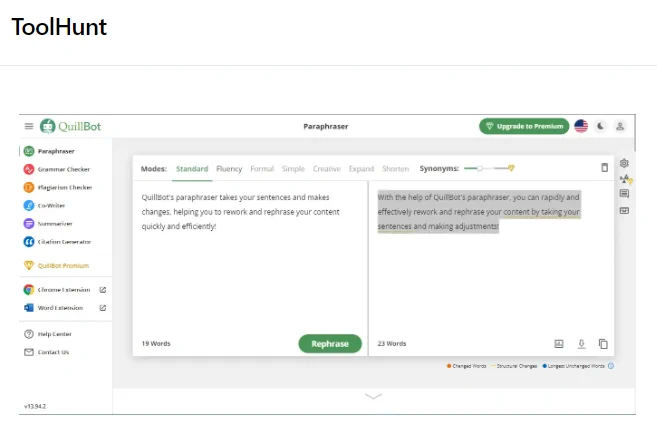The width and height of the screenshot is (657, 428).
Task: Click the paraphrased output text
Action: [479, 212]
